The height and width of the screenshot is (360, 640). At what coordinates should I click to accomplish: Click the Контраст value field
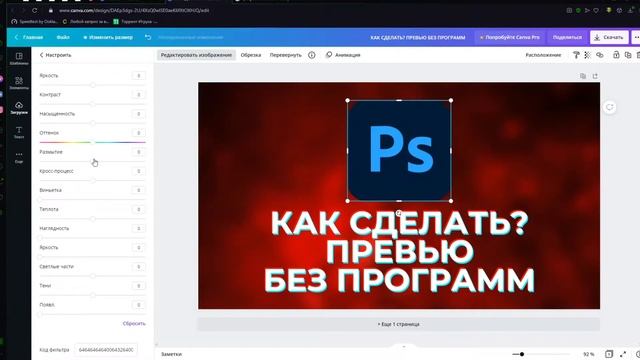tap(139, 94)
